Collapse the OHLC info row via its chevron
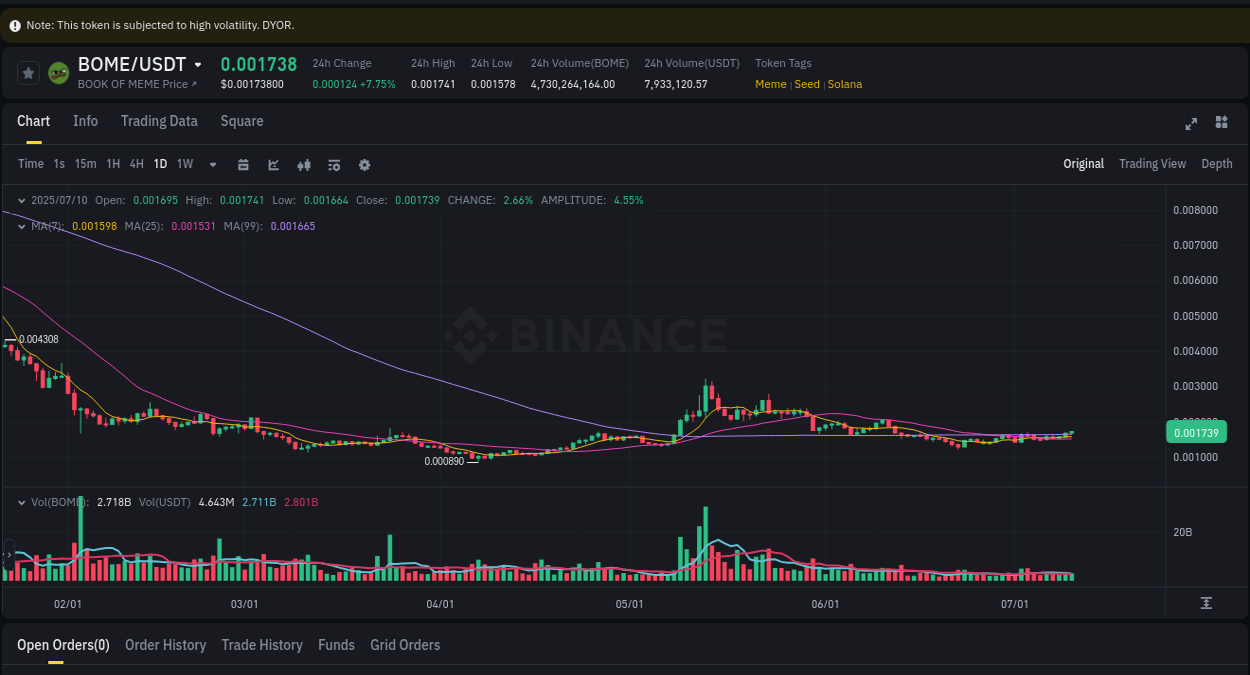 click(21, 200)
